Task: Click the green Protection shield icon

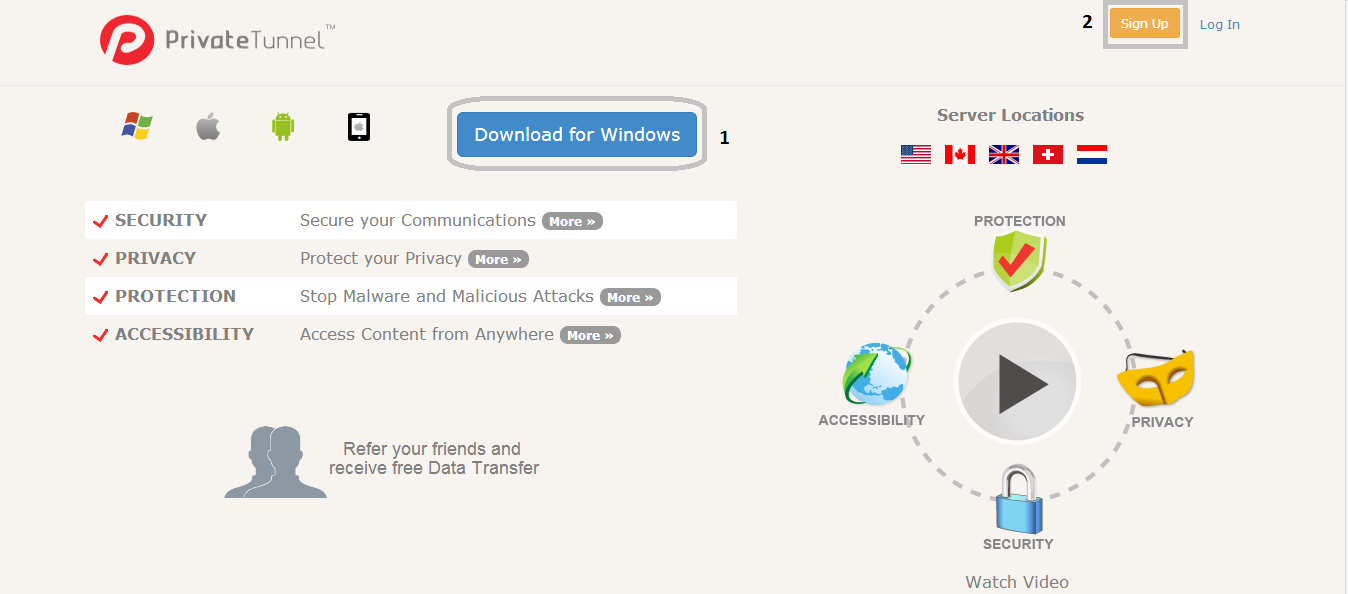Action: [1019, 261]
